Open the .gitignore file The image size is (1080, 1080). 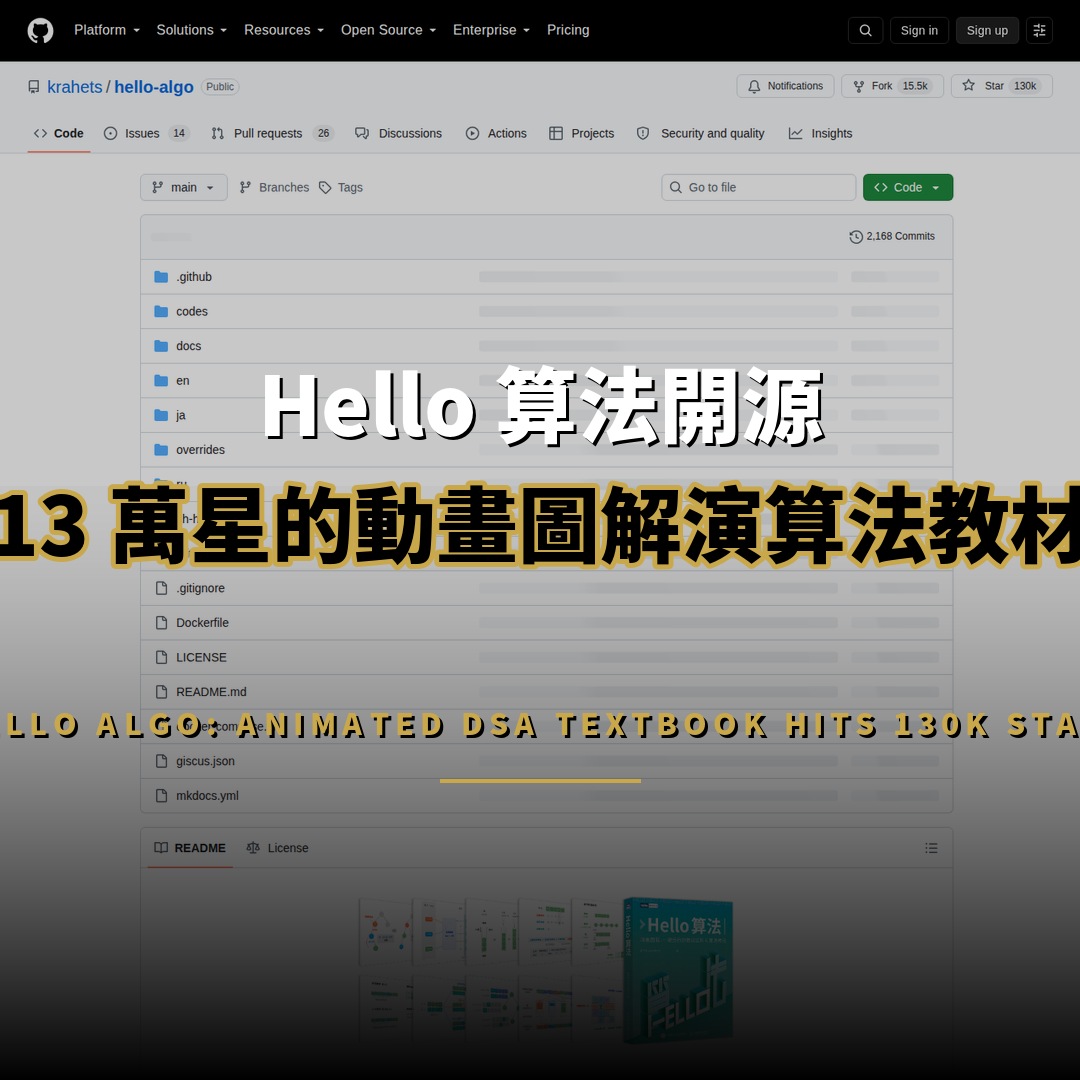pos(200,588)
